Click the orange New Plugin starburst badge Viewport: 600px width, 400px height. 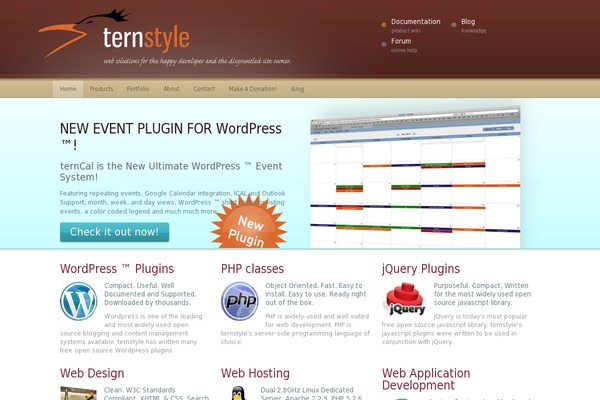tap(248, 222)
